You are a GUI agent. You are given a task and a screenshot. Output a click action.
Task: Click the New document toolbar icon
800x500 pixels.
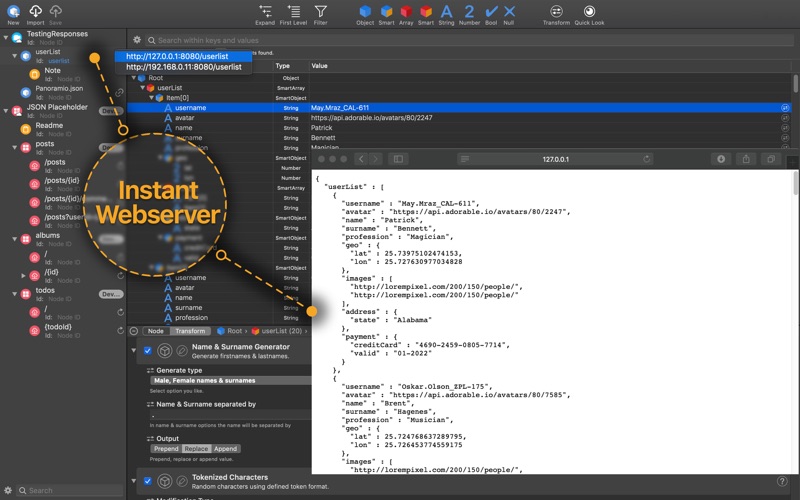click(x=13, y=10)
